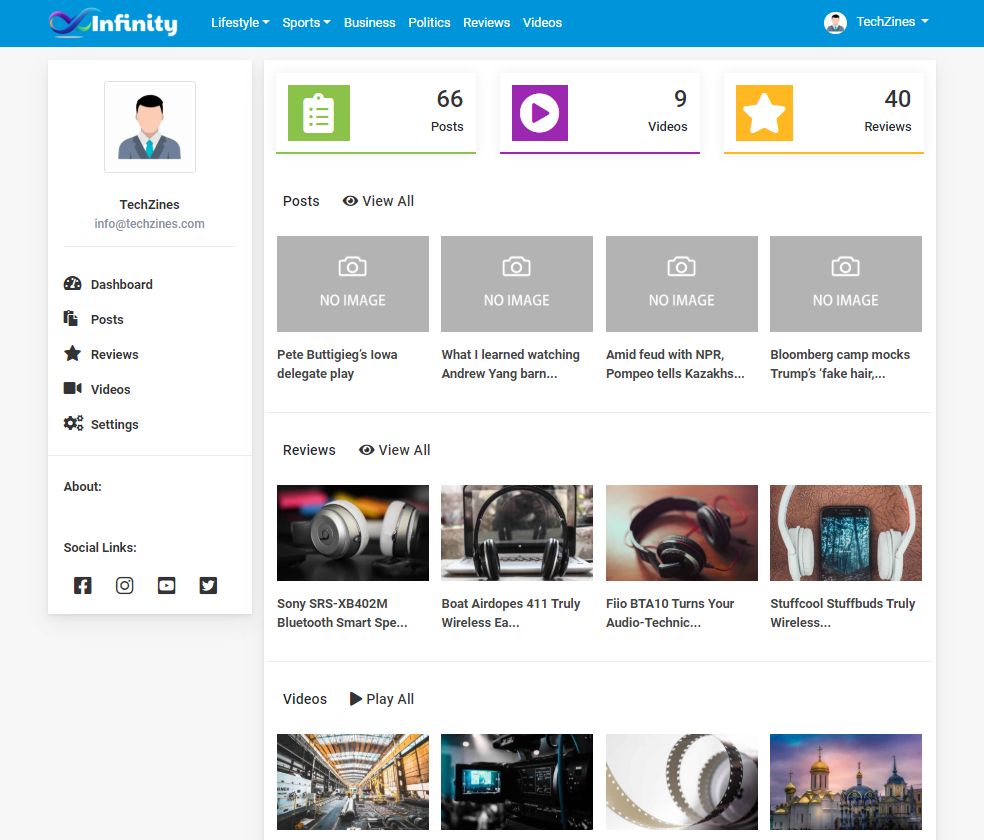The image size is (984, 840).
Task: Click View All next to Posts
Action: point(378,201)
